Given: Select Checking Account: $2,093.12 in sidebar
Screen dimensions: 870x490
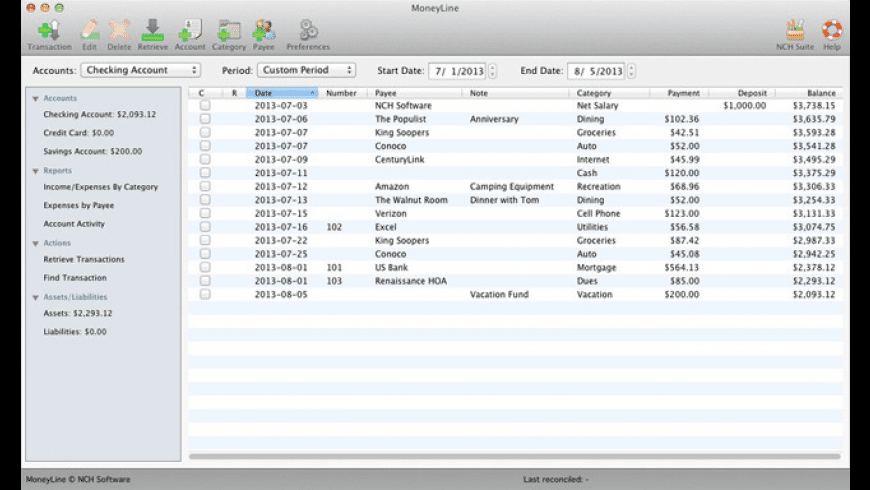Looking at the screenshot, I should [99, 114].
